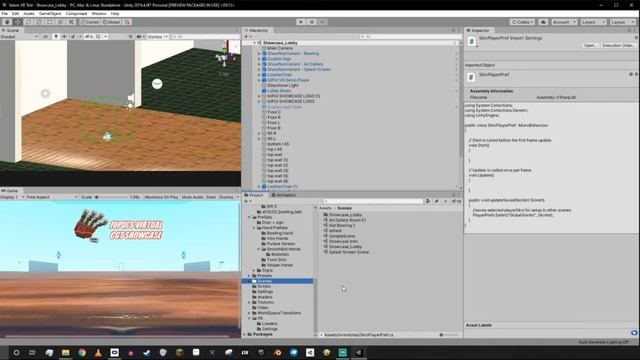640x360 pixels.
Task: Select Main Camera in Hierarchy
Action: (x=280, y=48)
